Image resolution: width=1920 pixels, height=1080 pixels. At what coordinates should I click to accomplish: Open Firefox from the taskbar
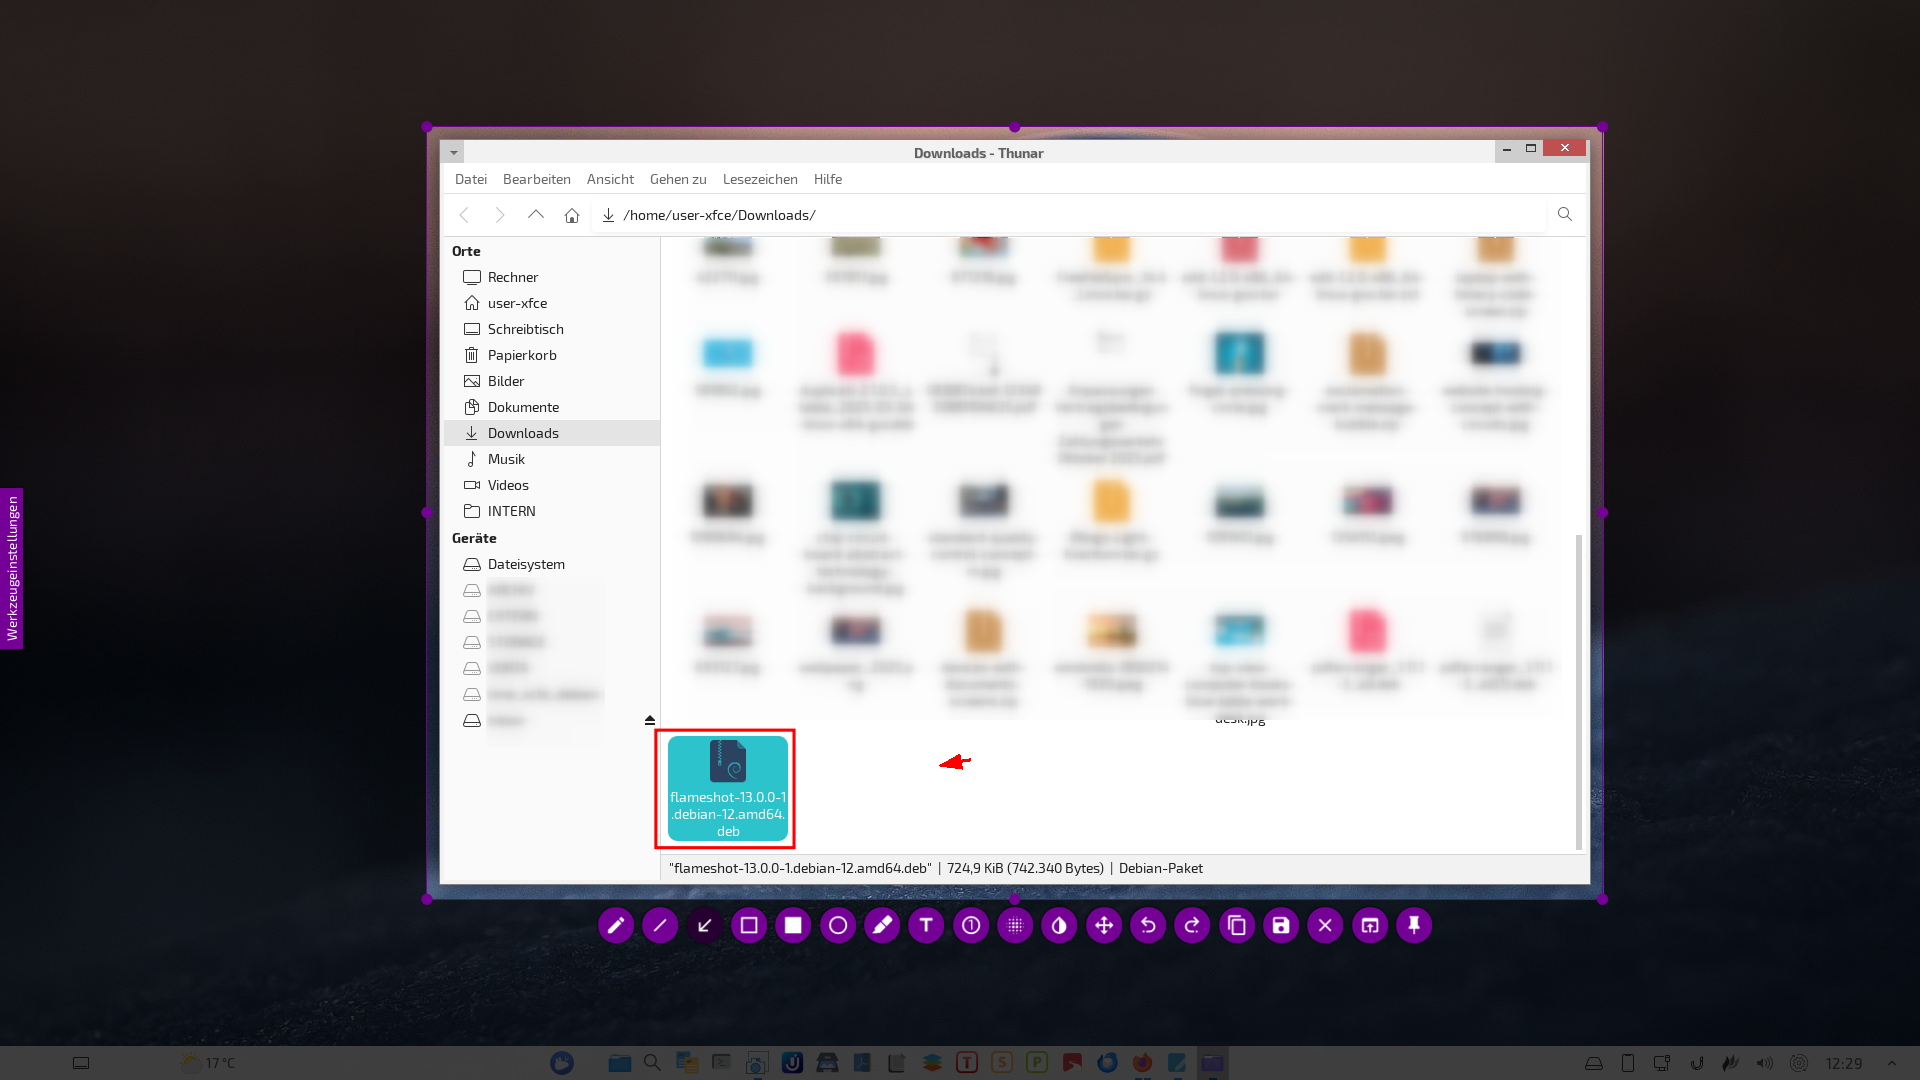pos(1142,1062)
